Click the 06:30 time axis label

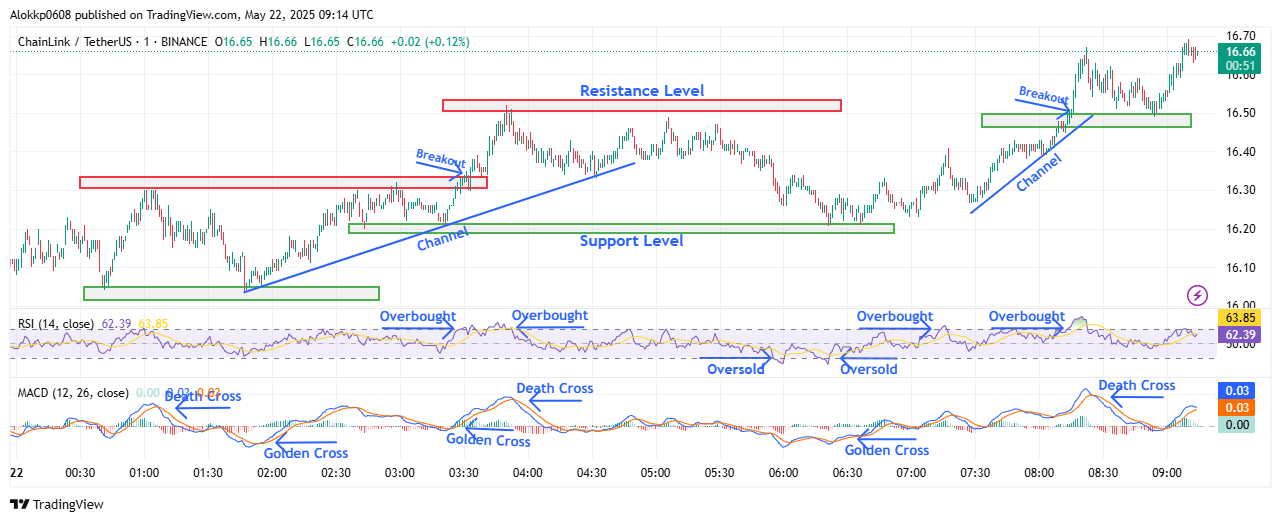[847, 472]
